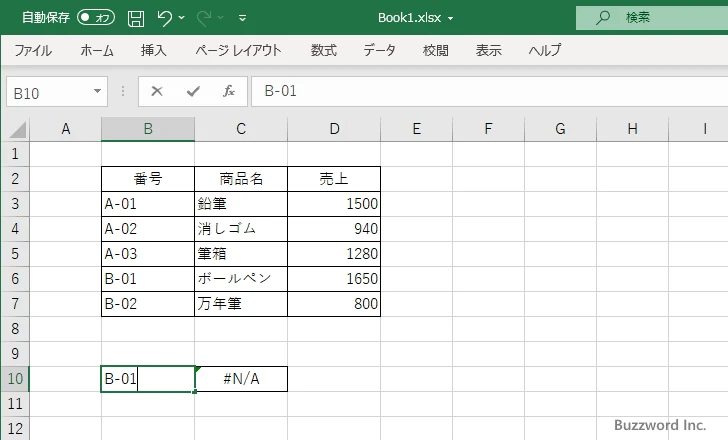Confirm entry with the checkmark icon
Viewport: 728px width, 440px height.
coord(193,91)
